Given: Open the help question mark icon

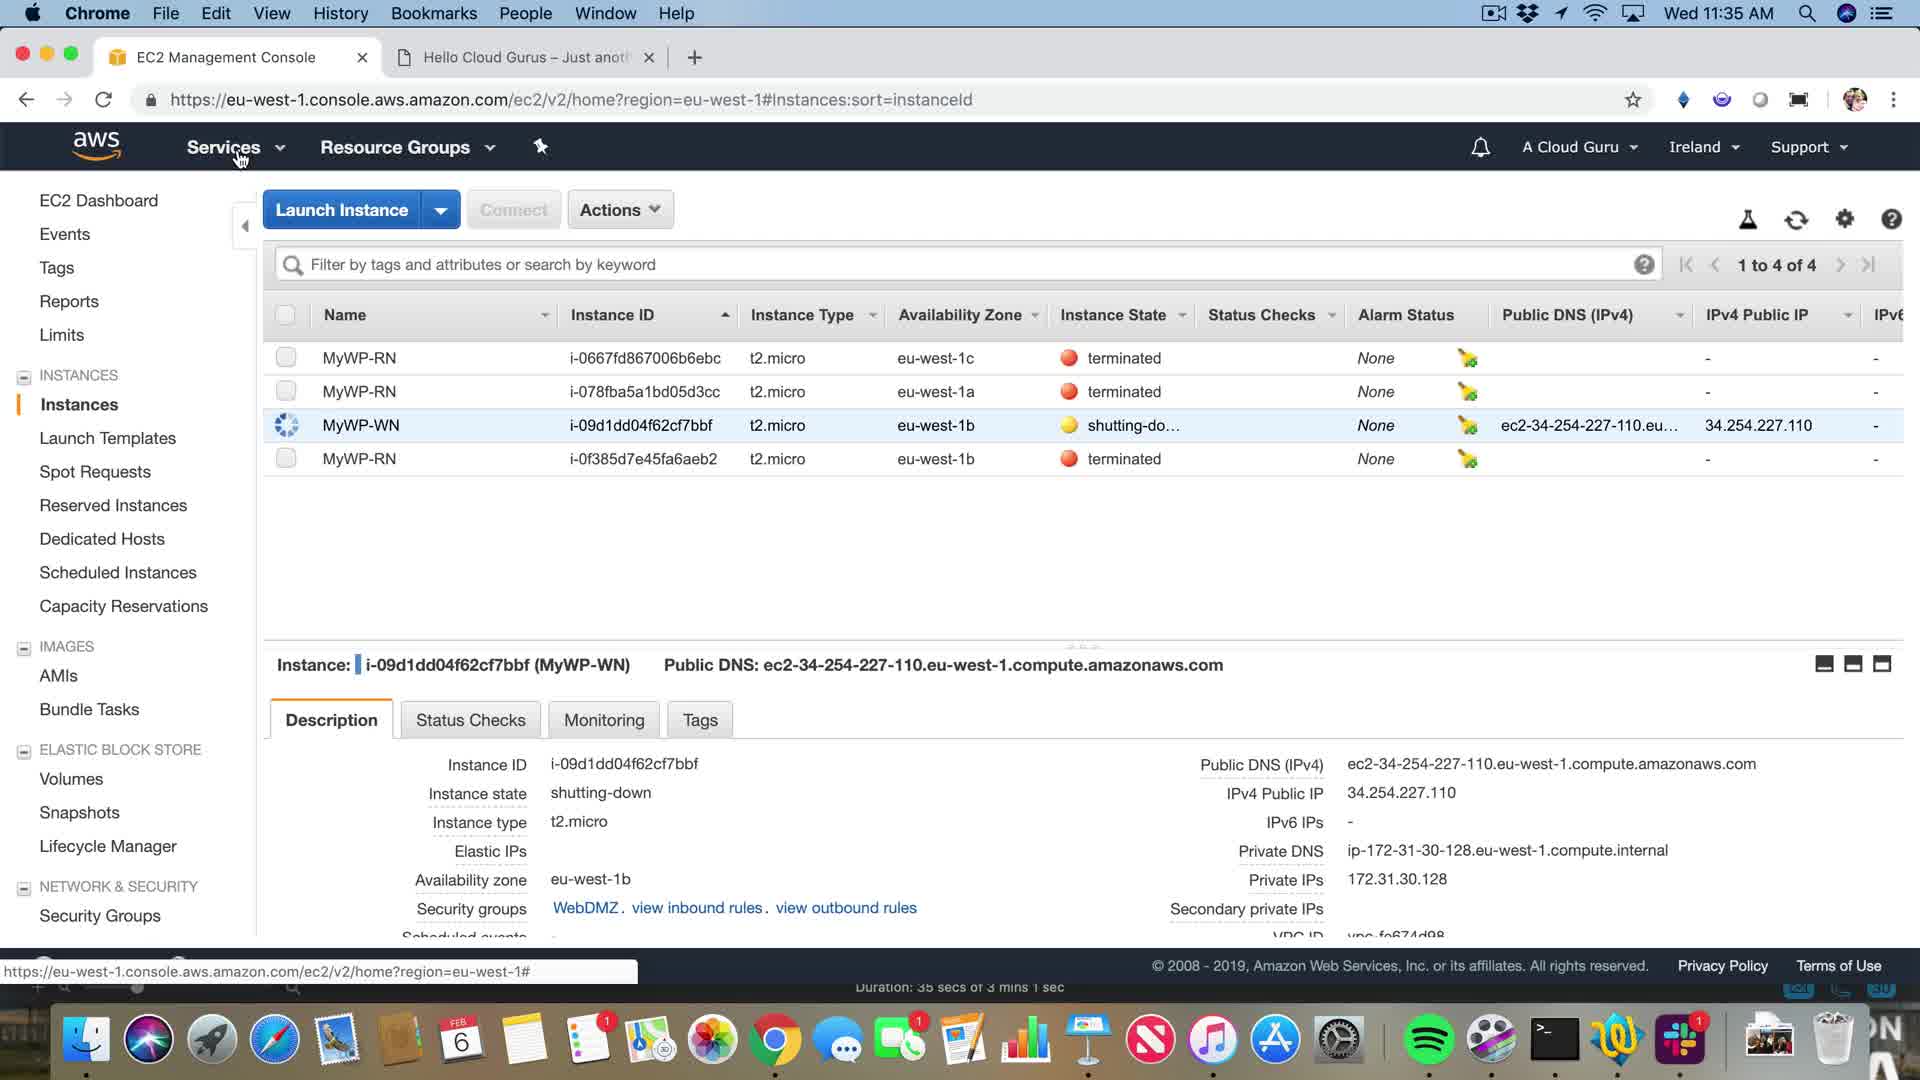Looking at the screenshot, I should tap(1891, 219).
